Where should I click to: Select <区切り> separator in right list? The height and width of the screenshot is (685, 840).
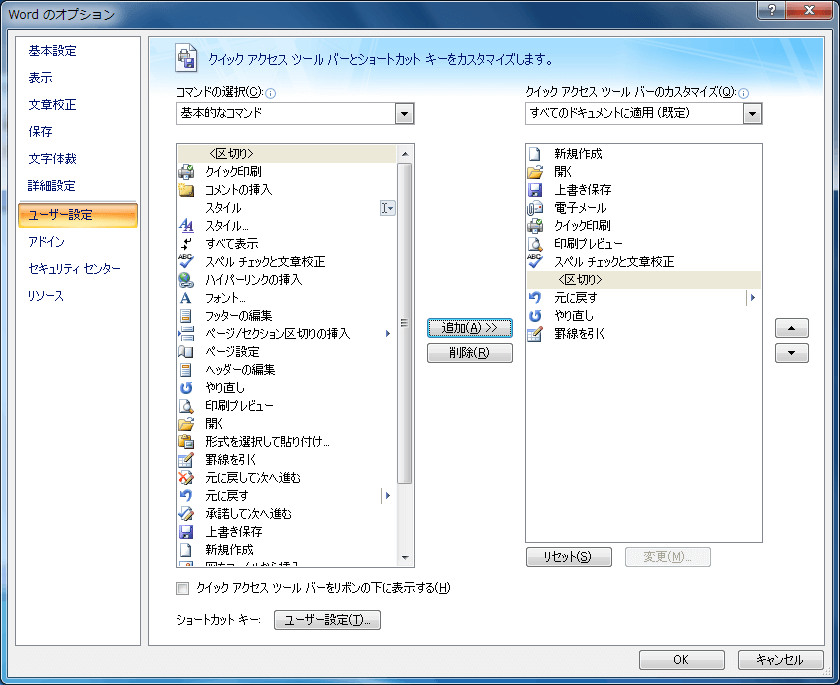643,280
